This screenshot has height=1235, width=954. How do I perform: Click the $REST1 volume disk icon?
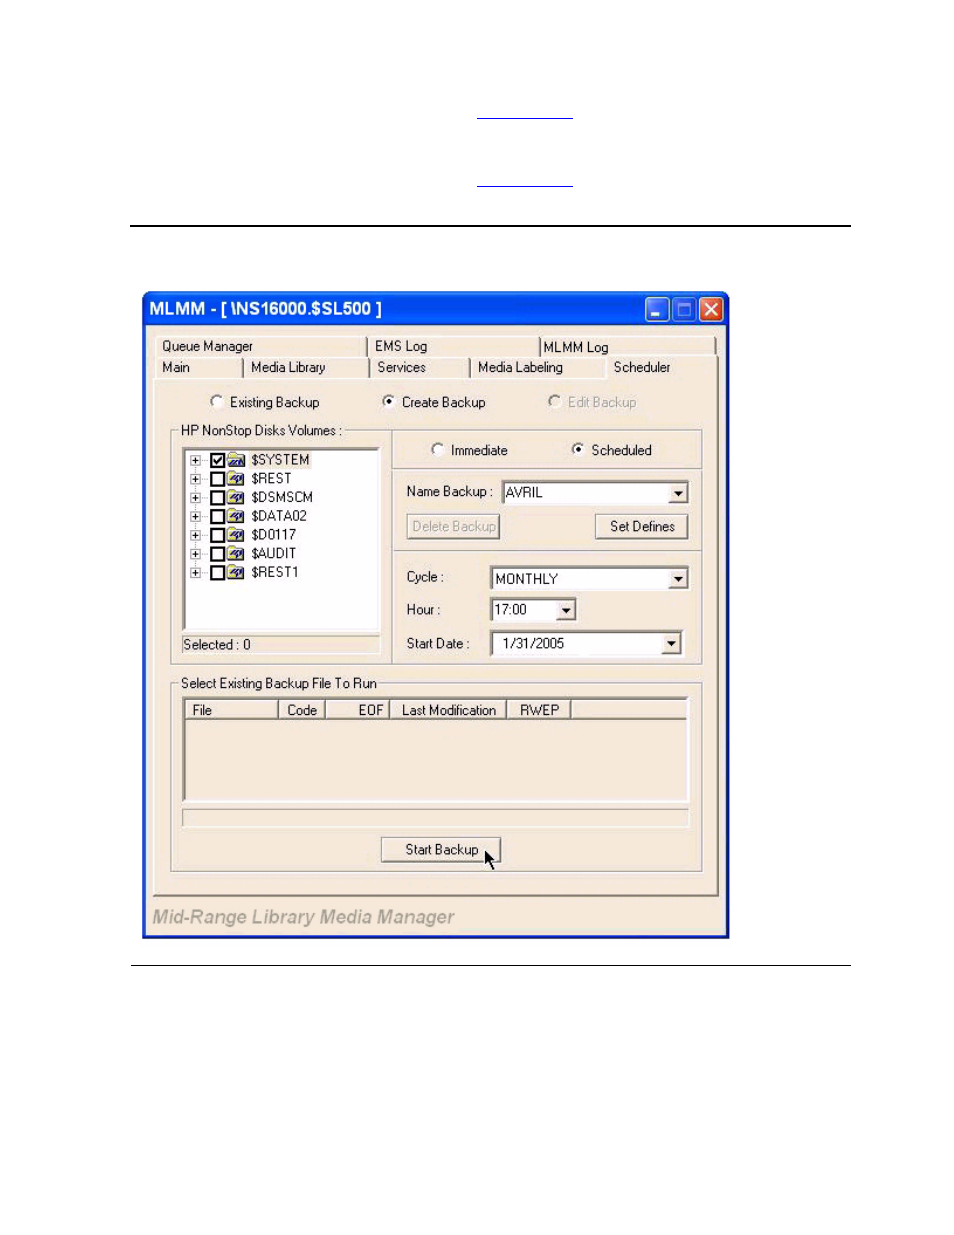(236, 572)
